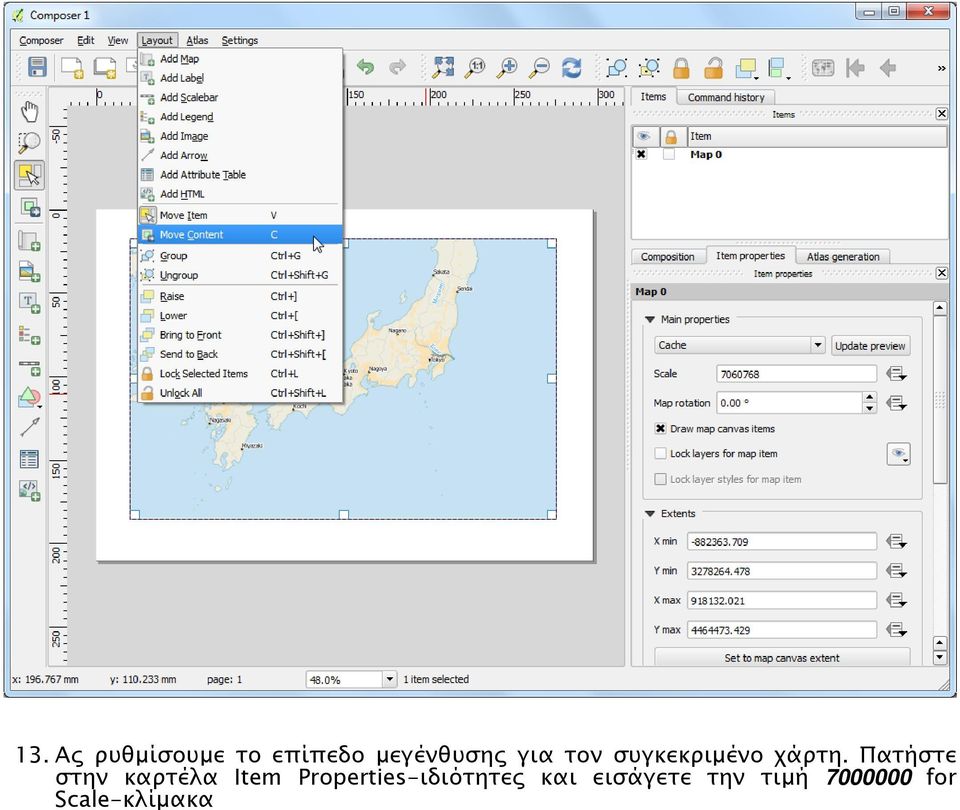
Task: Open the Composer menu
Action: [41, 40]
